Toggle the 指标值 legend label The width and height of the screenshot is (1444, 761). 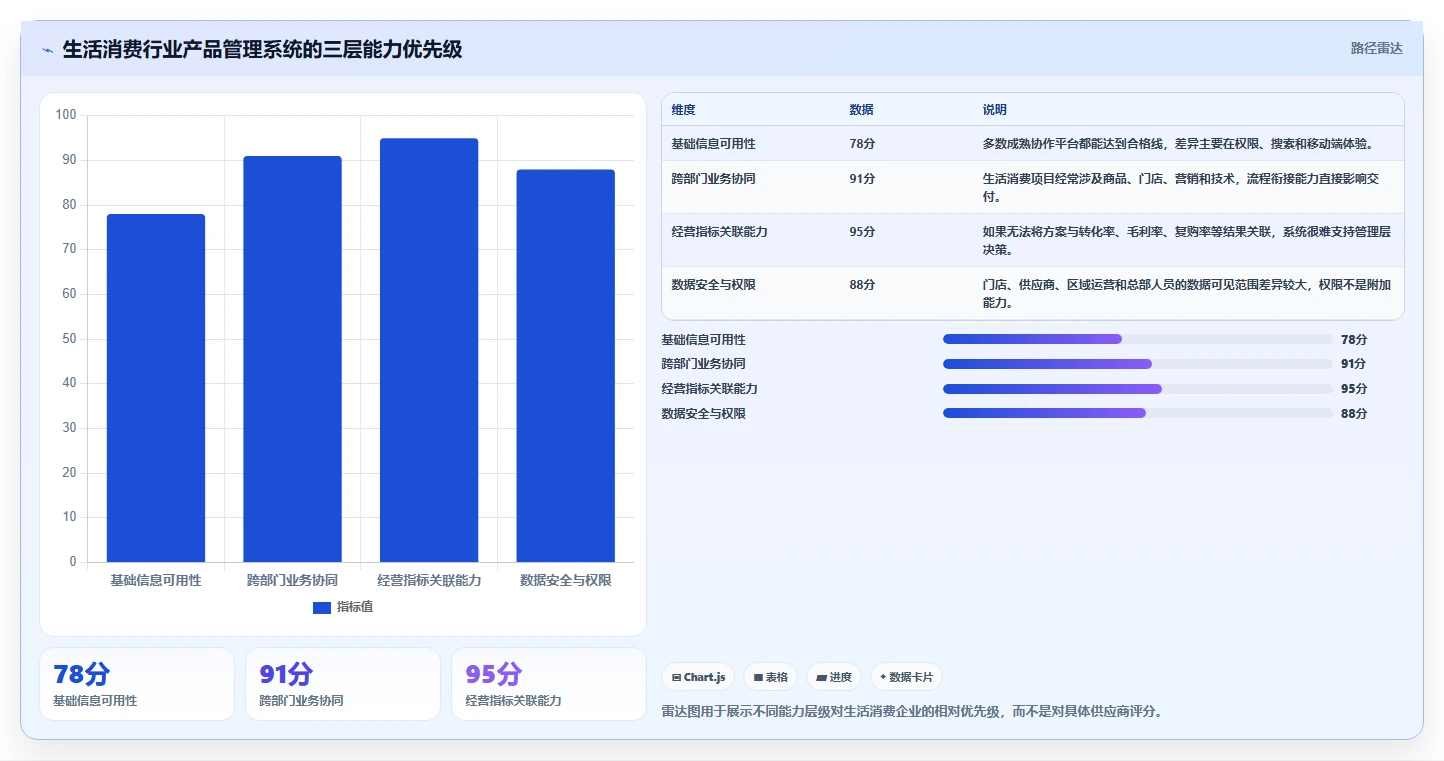pos(355,607)
